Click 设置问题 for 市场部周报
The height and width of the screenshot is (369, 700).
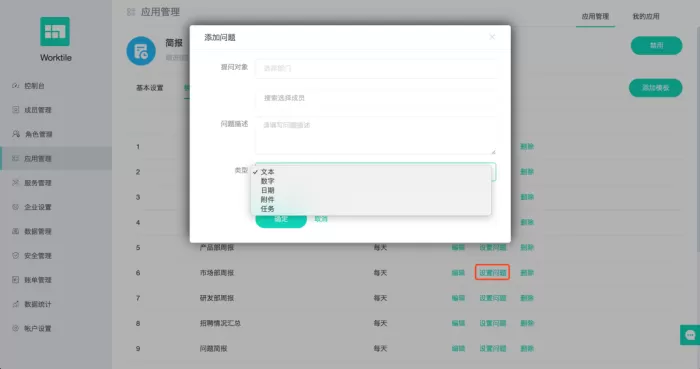point(493,273)
